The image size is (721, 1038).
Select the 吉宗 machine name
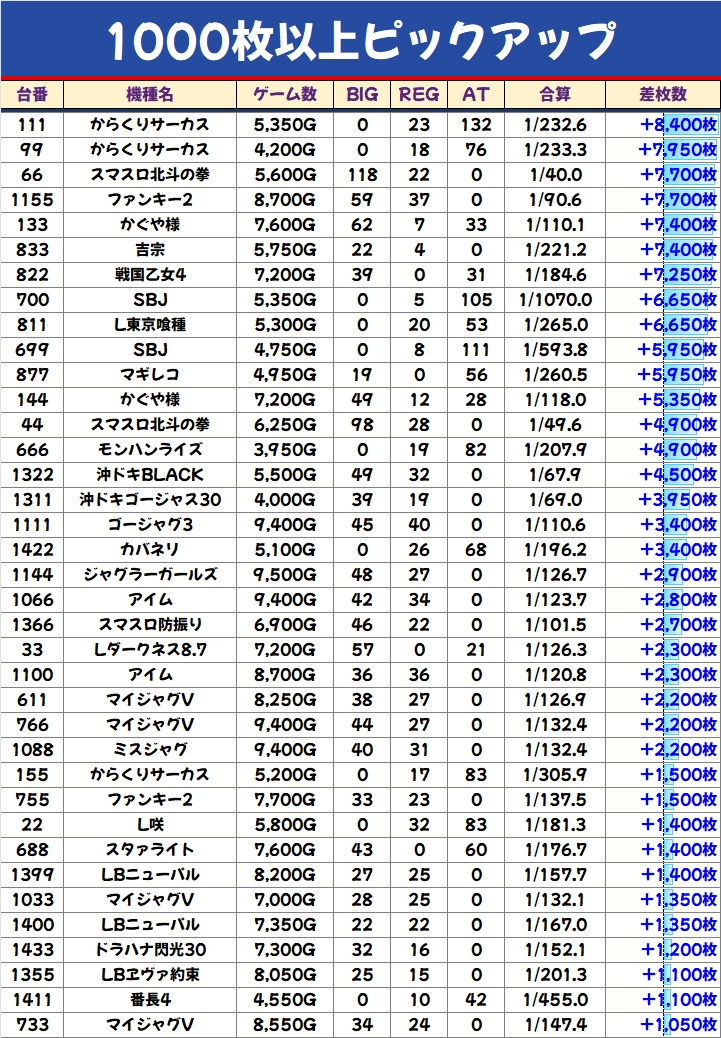pos(150,250)
